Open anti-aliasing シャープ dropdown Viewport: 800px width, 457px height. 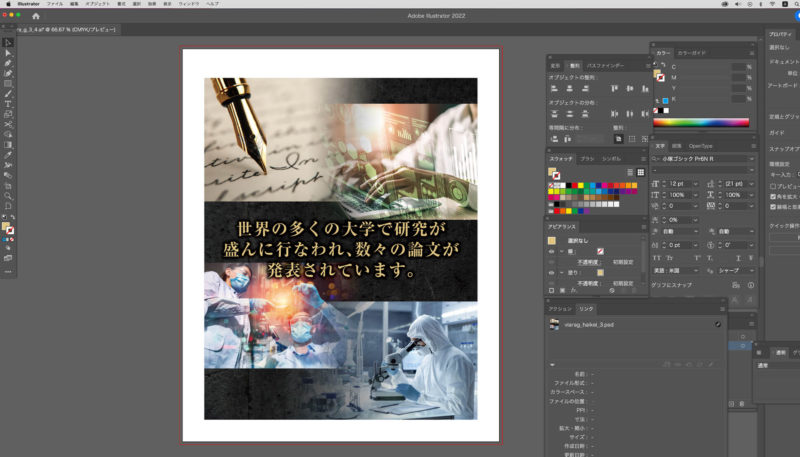pyautogui.click(x=735, y=271)
